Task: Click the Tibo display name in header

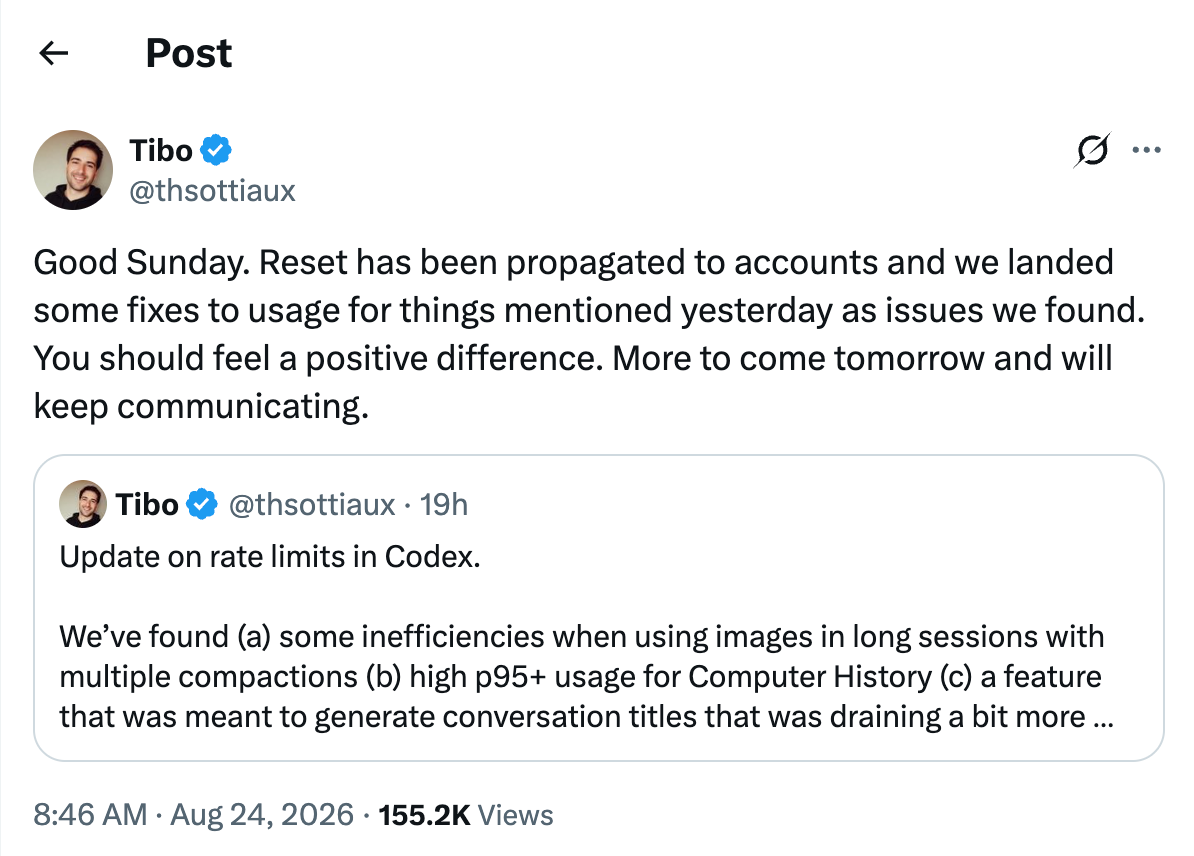Action: (161, 150)
